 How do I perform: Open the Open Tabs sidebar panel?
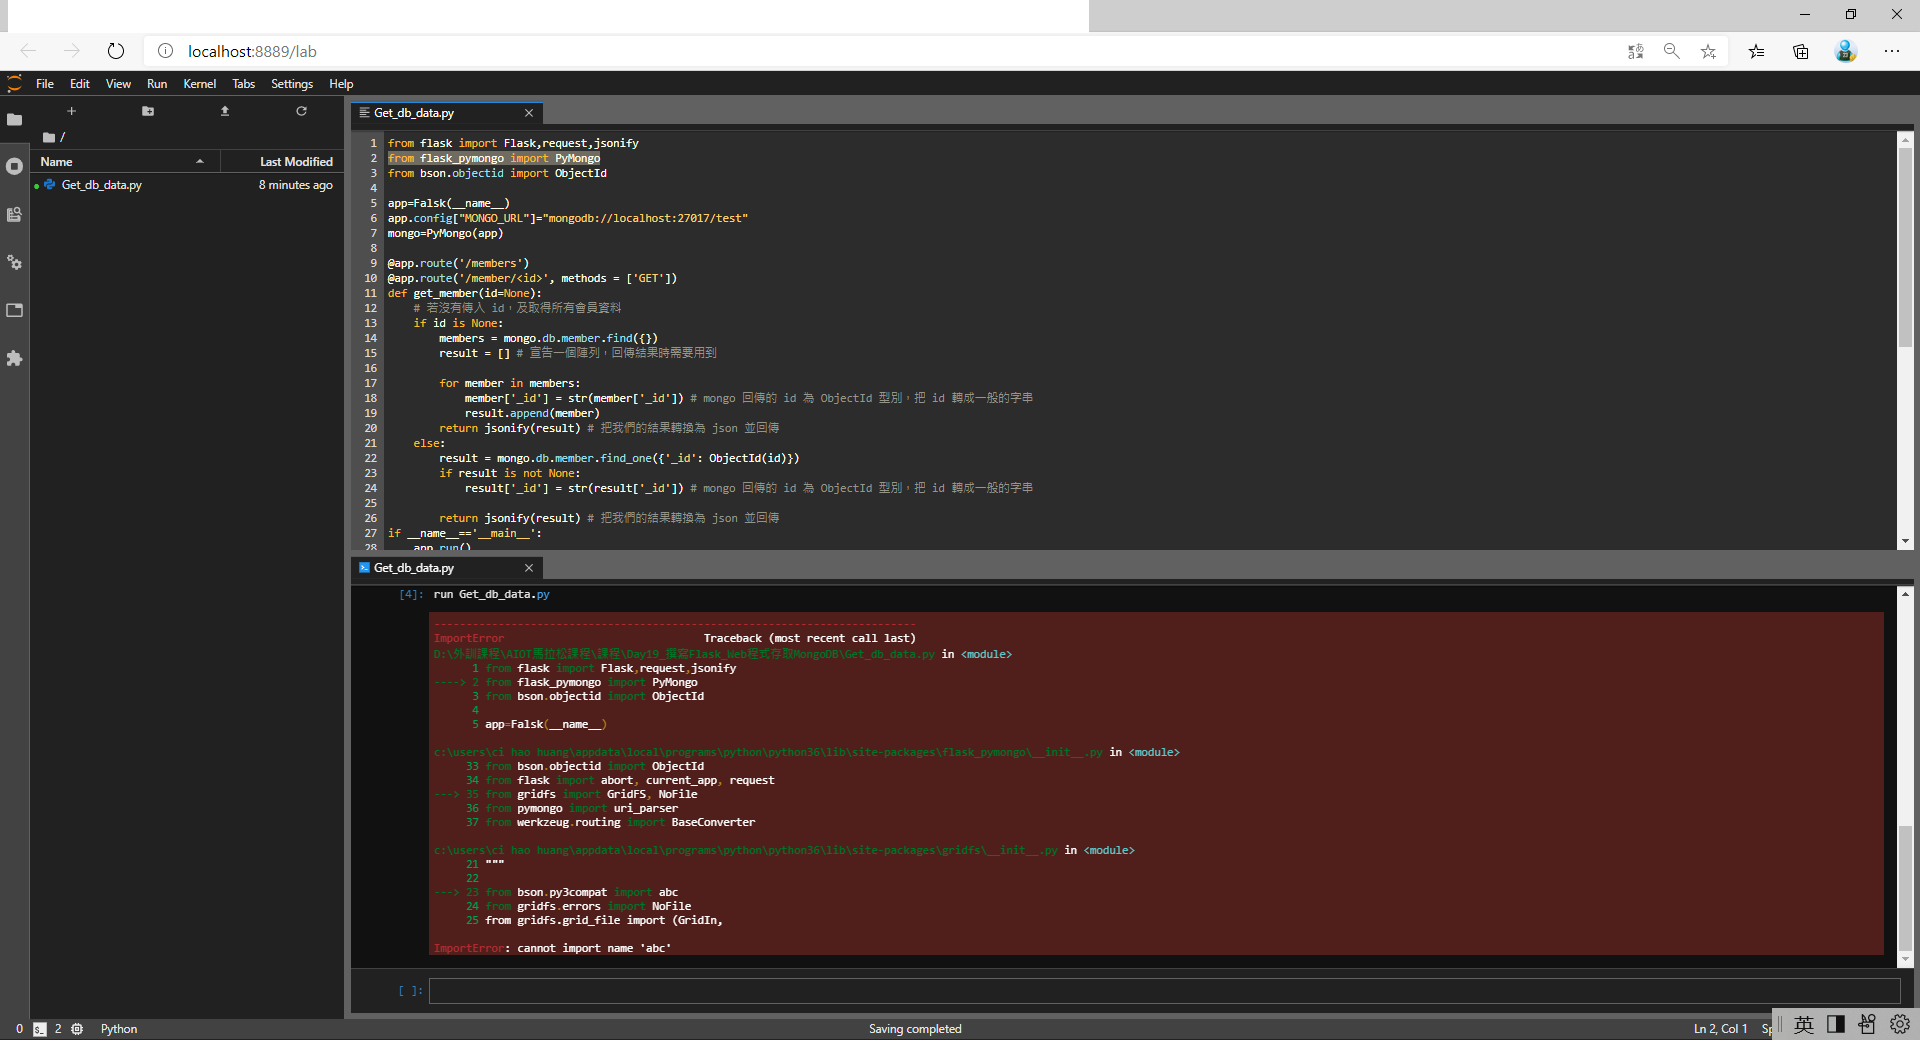coord(14,310)
